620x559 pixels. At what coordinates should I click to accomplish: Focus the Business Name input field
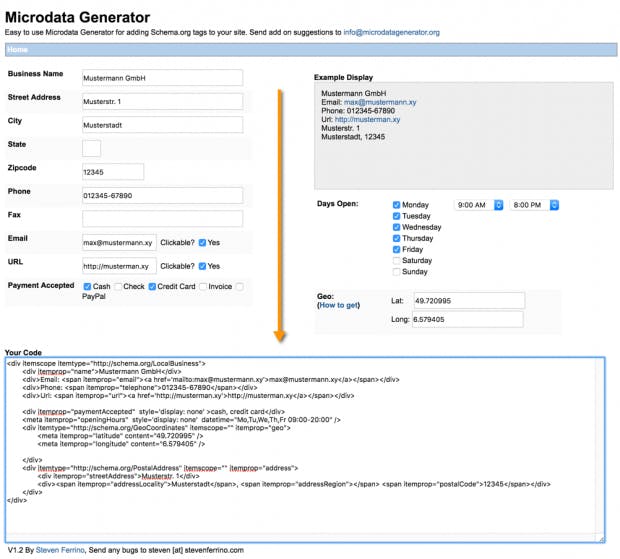point(162,78)
